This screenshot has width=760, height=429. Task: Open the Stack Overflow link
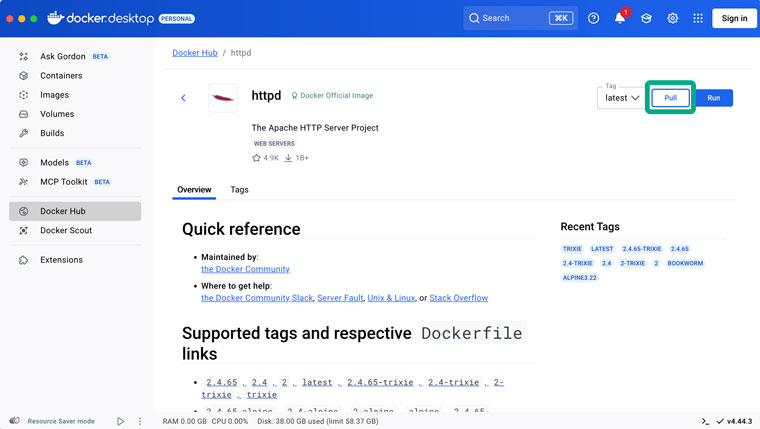pyautogui.click(x=459, y=298)
